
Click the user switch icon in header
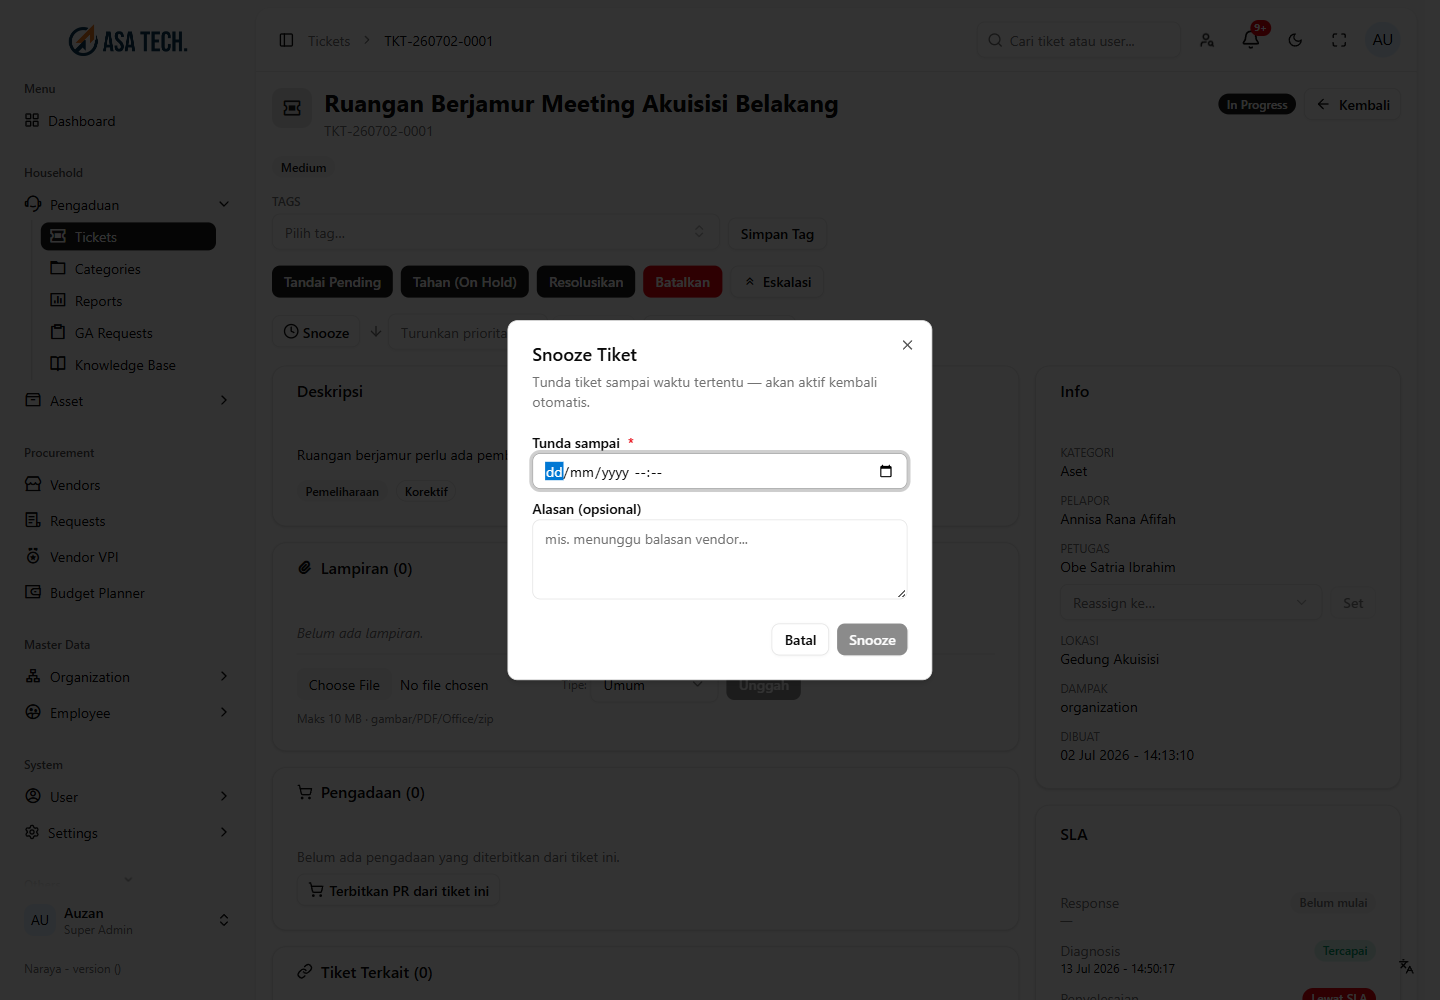pos(1207,40)
